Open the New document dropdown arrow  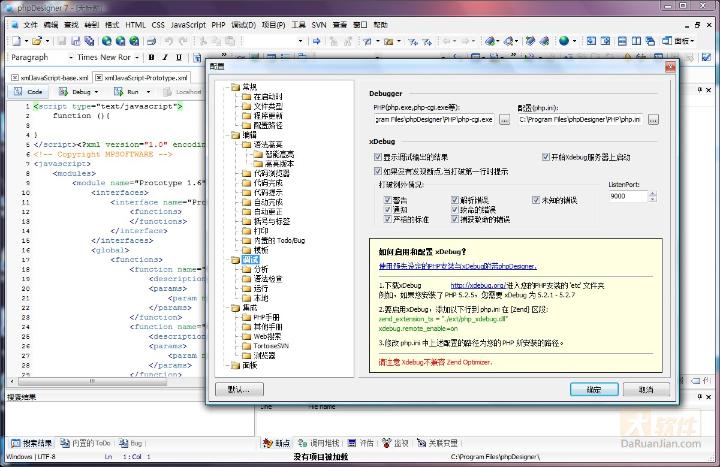pos(26,41)
